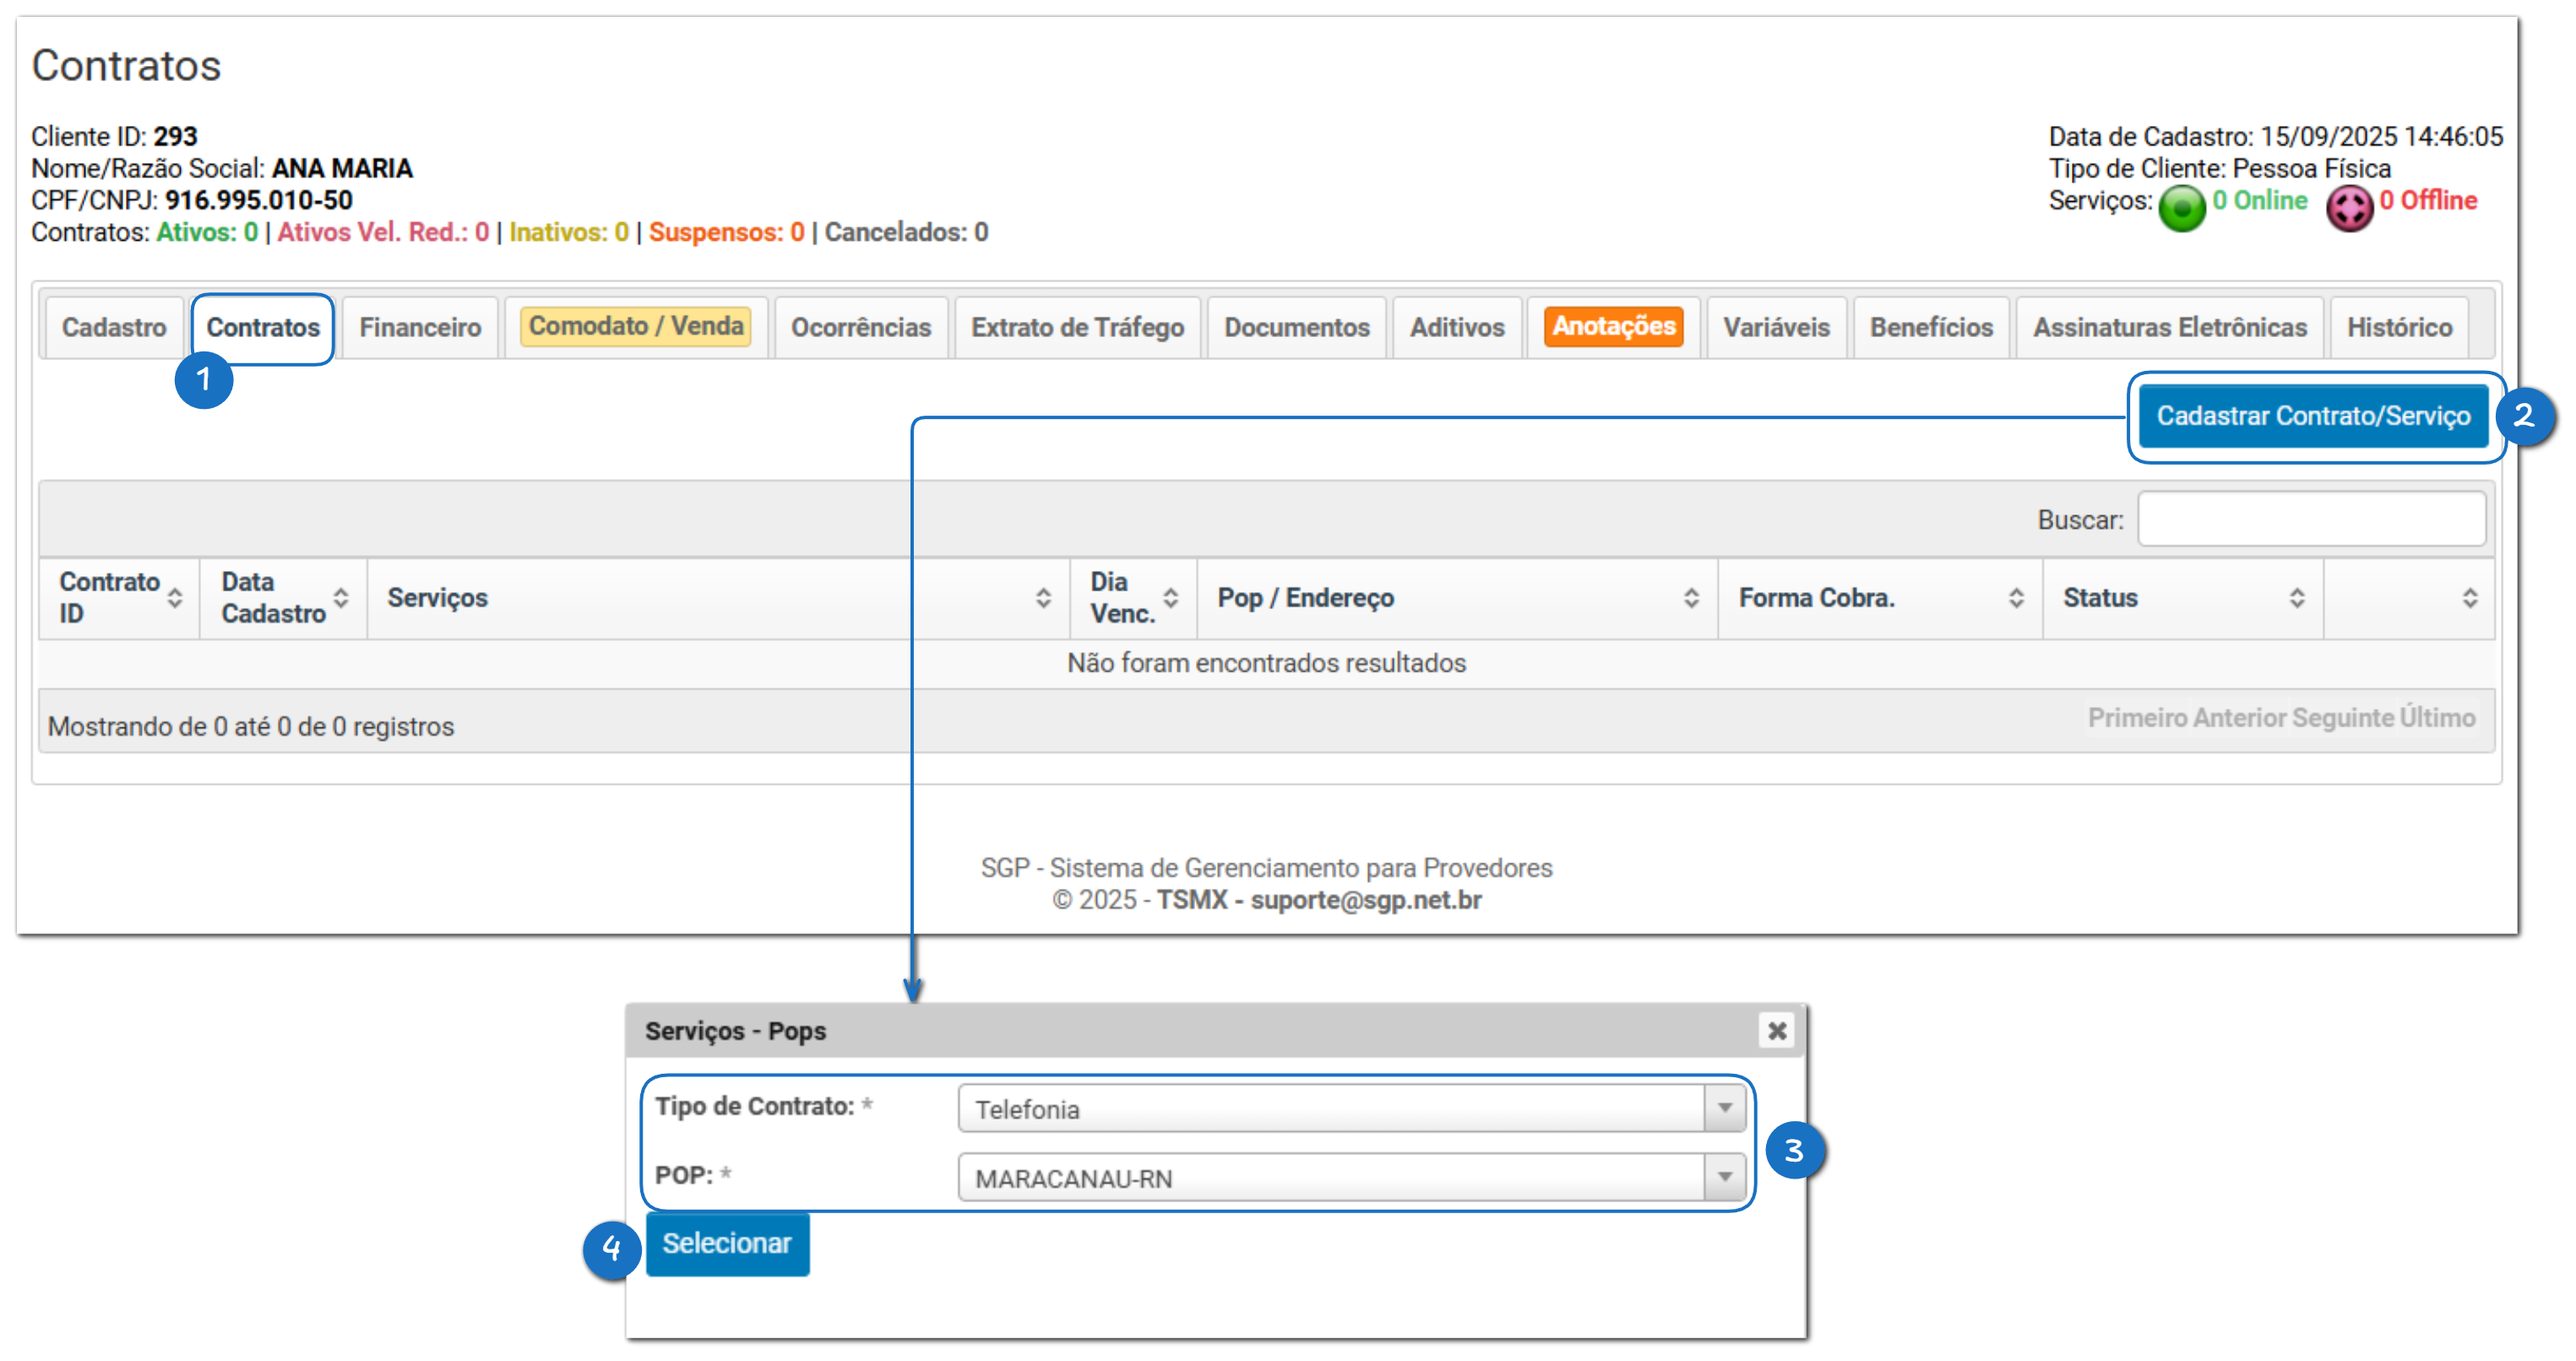Sort by Contrato ID column arrows

point(175,598)
